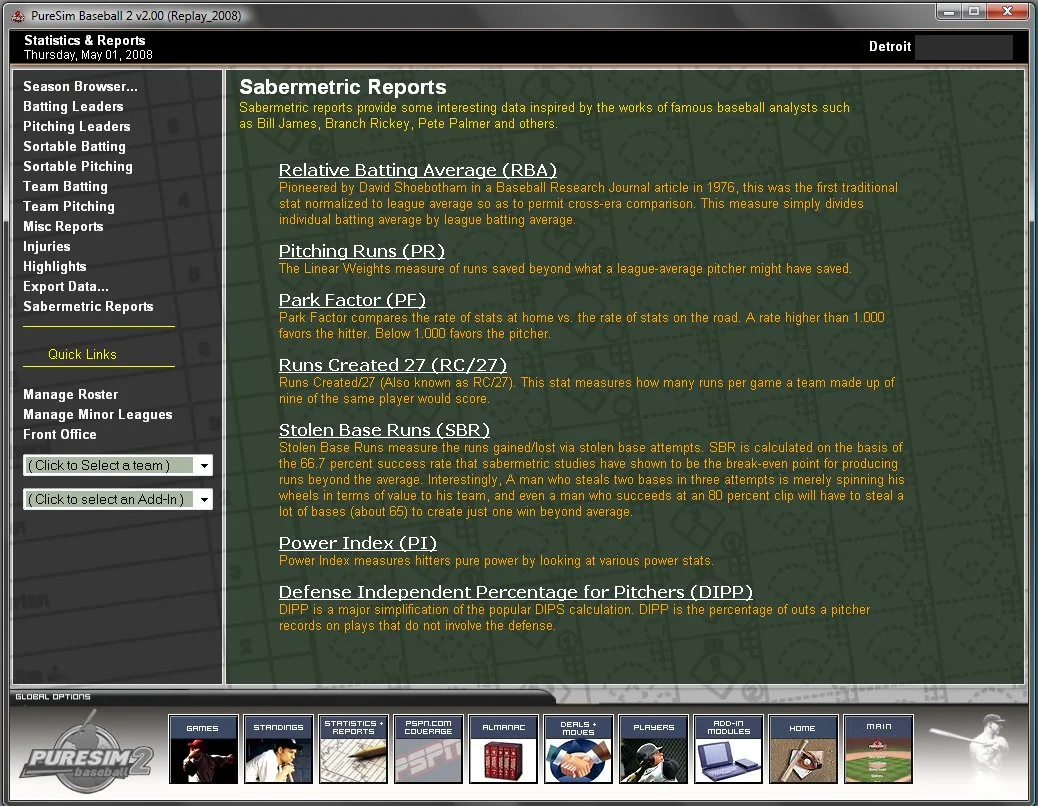View league Standings via toolbar icon
Viewport: 1038px width, 806px height.
278,748
